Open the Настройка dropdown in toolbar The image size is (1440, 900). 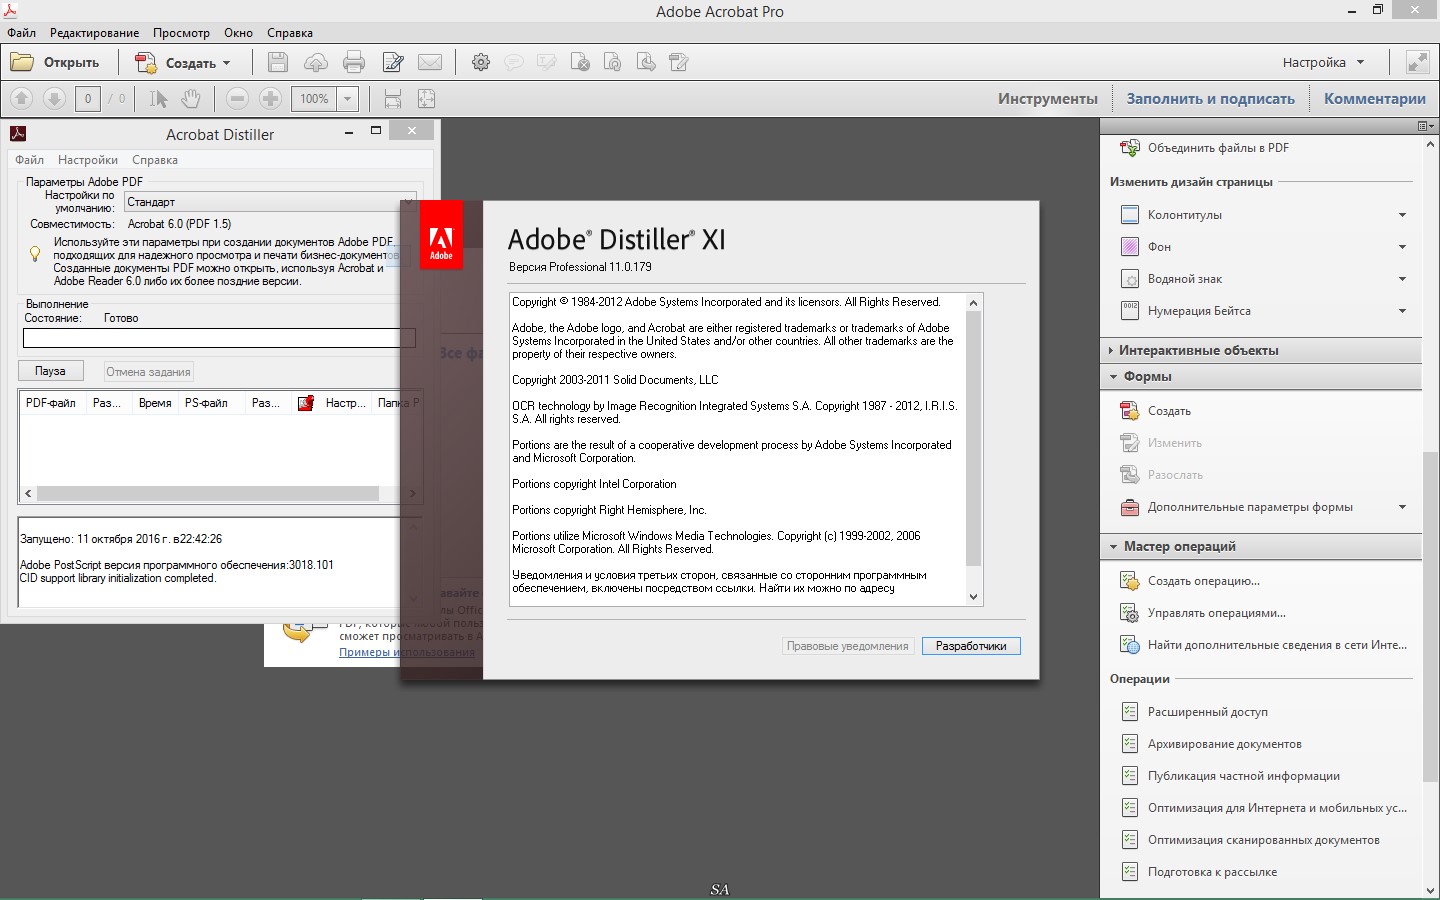[x=1323, y=62]
